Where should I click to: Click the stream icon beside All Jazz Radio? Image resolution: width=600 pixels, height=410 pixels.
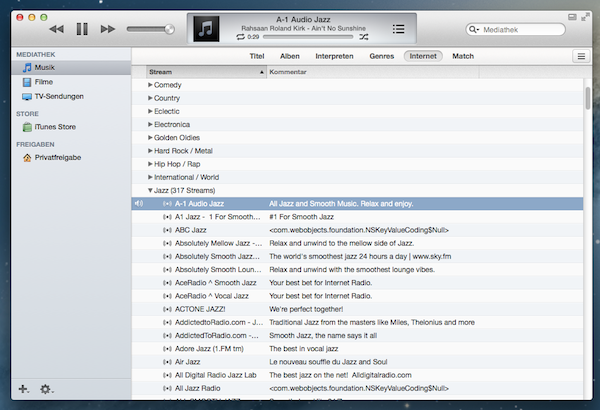pyautogui.click(x=167, y=388)
